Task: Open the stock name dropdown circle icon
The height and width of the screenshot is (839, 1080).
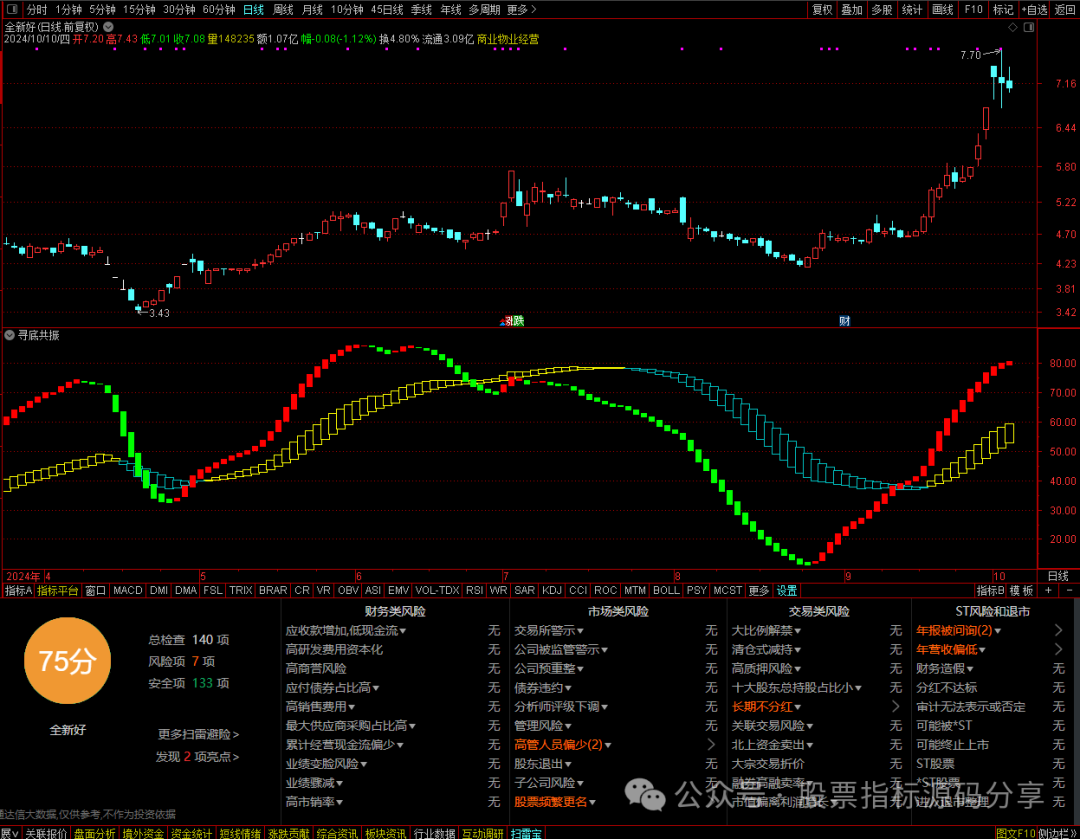Action: point(109,27)
